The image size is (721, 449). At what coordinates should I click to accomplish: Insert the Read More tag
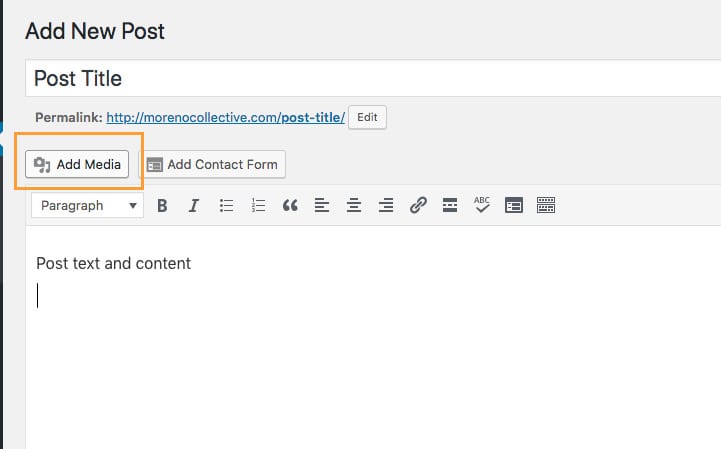(450, 205)
